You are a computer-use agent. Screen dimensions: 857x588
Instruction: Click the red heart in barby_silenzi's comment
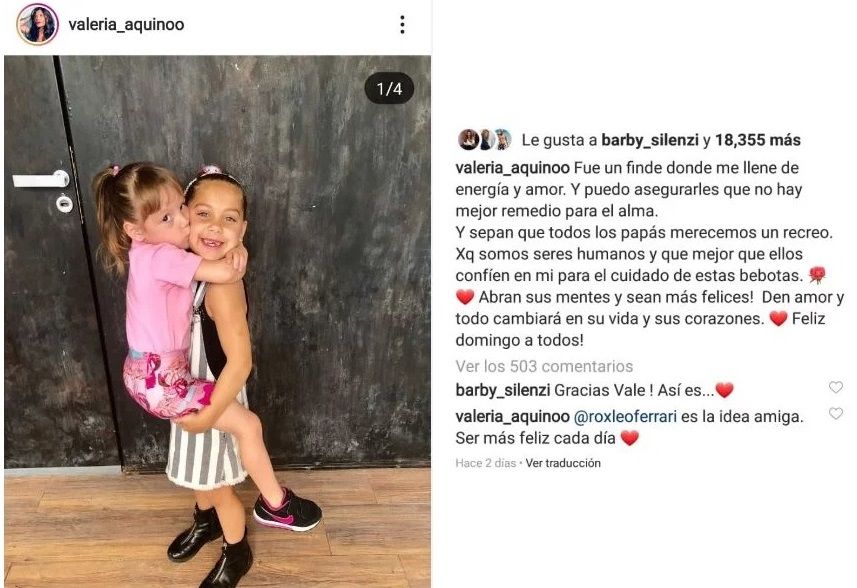pyautogui.click(x=724, y=390)
